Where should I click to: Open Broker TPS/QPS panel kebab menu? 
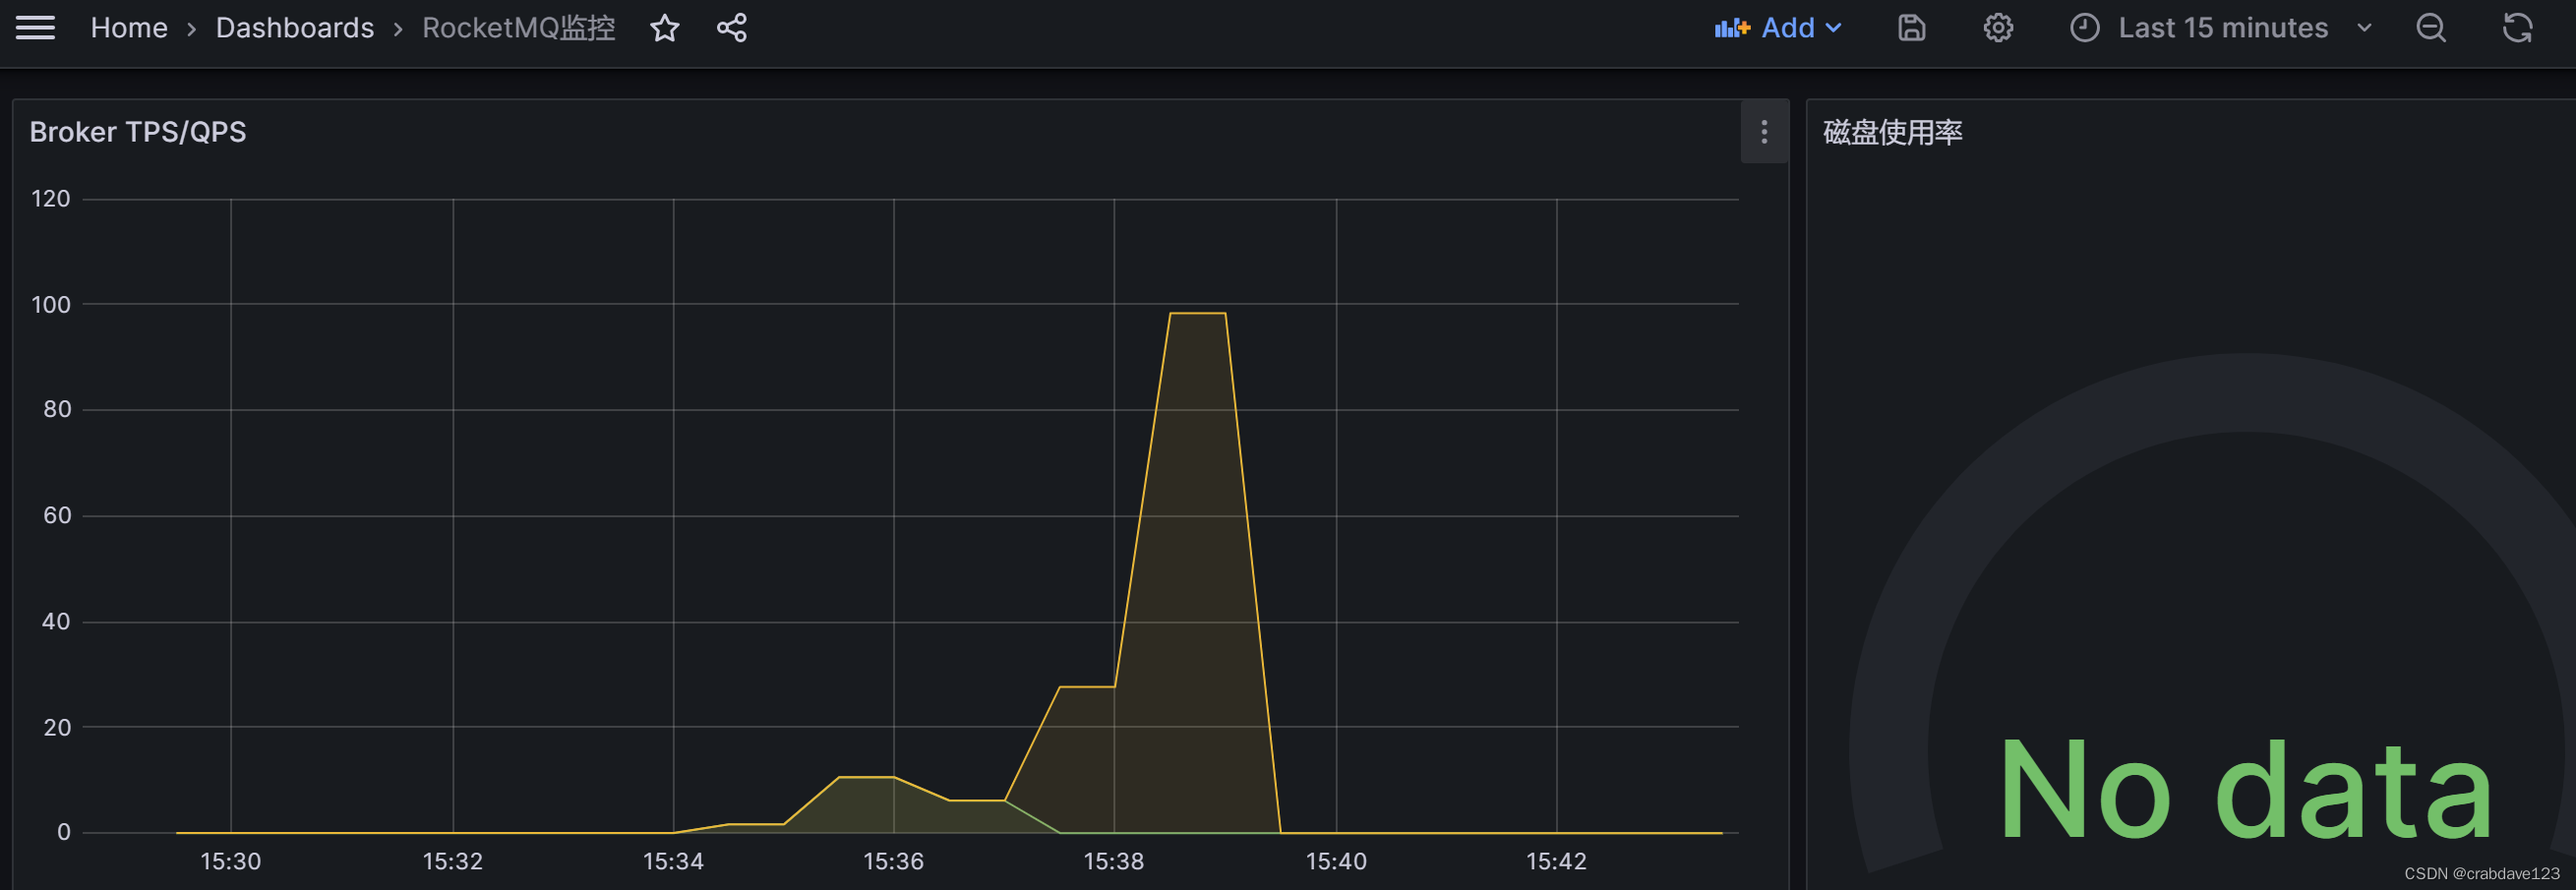1764,132
